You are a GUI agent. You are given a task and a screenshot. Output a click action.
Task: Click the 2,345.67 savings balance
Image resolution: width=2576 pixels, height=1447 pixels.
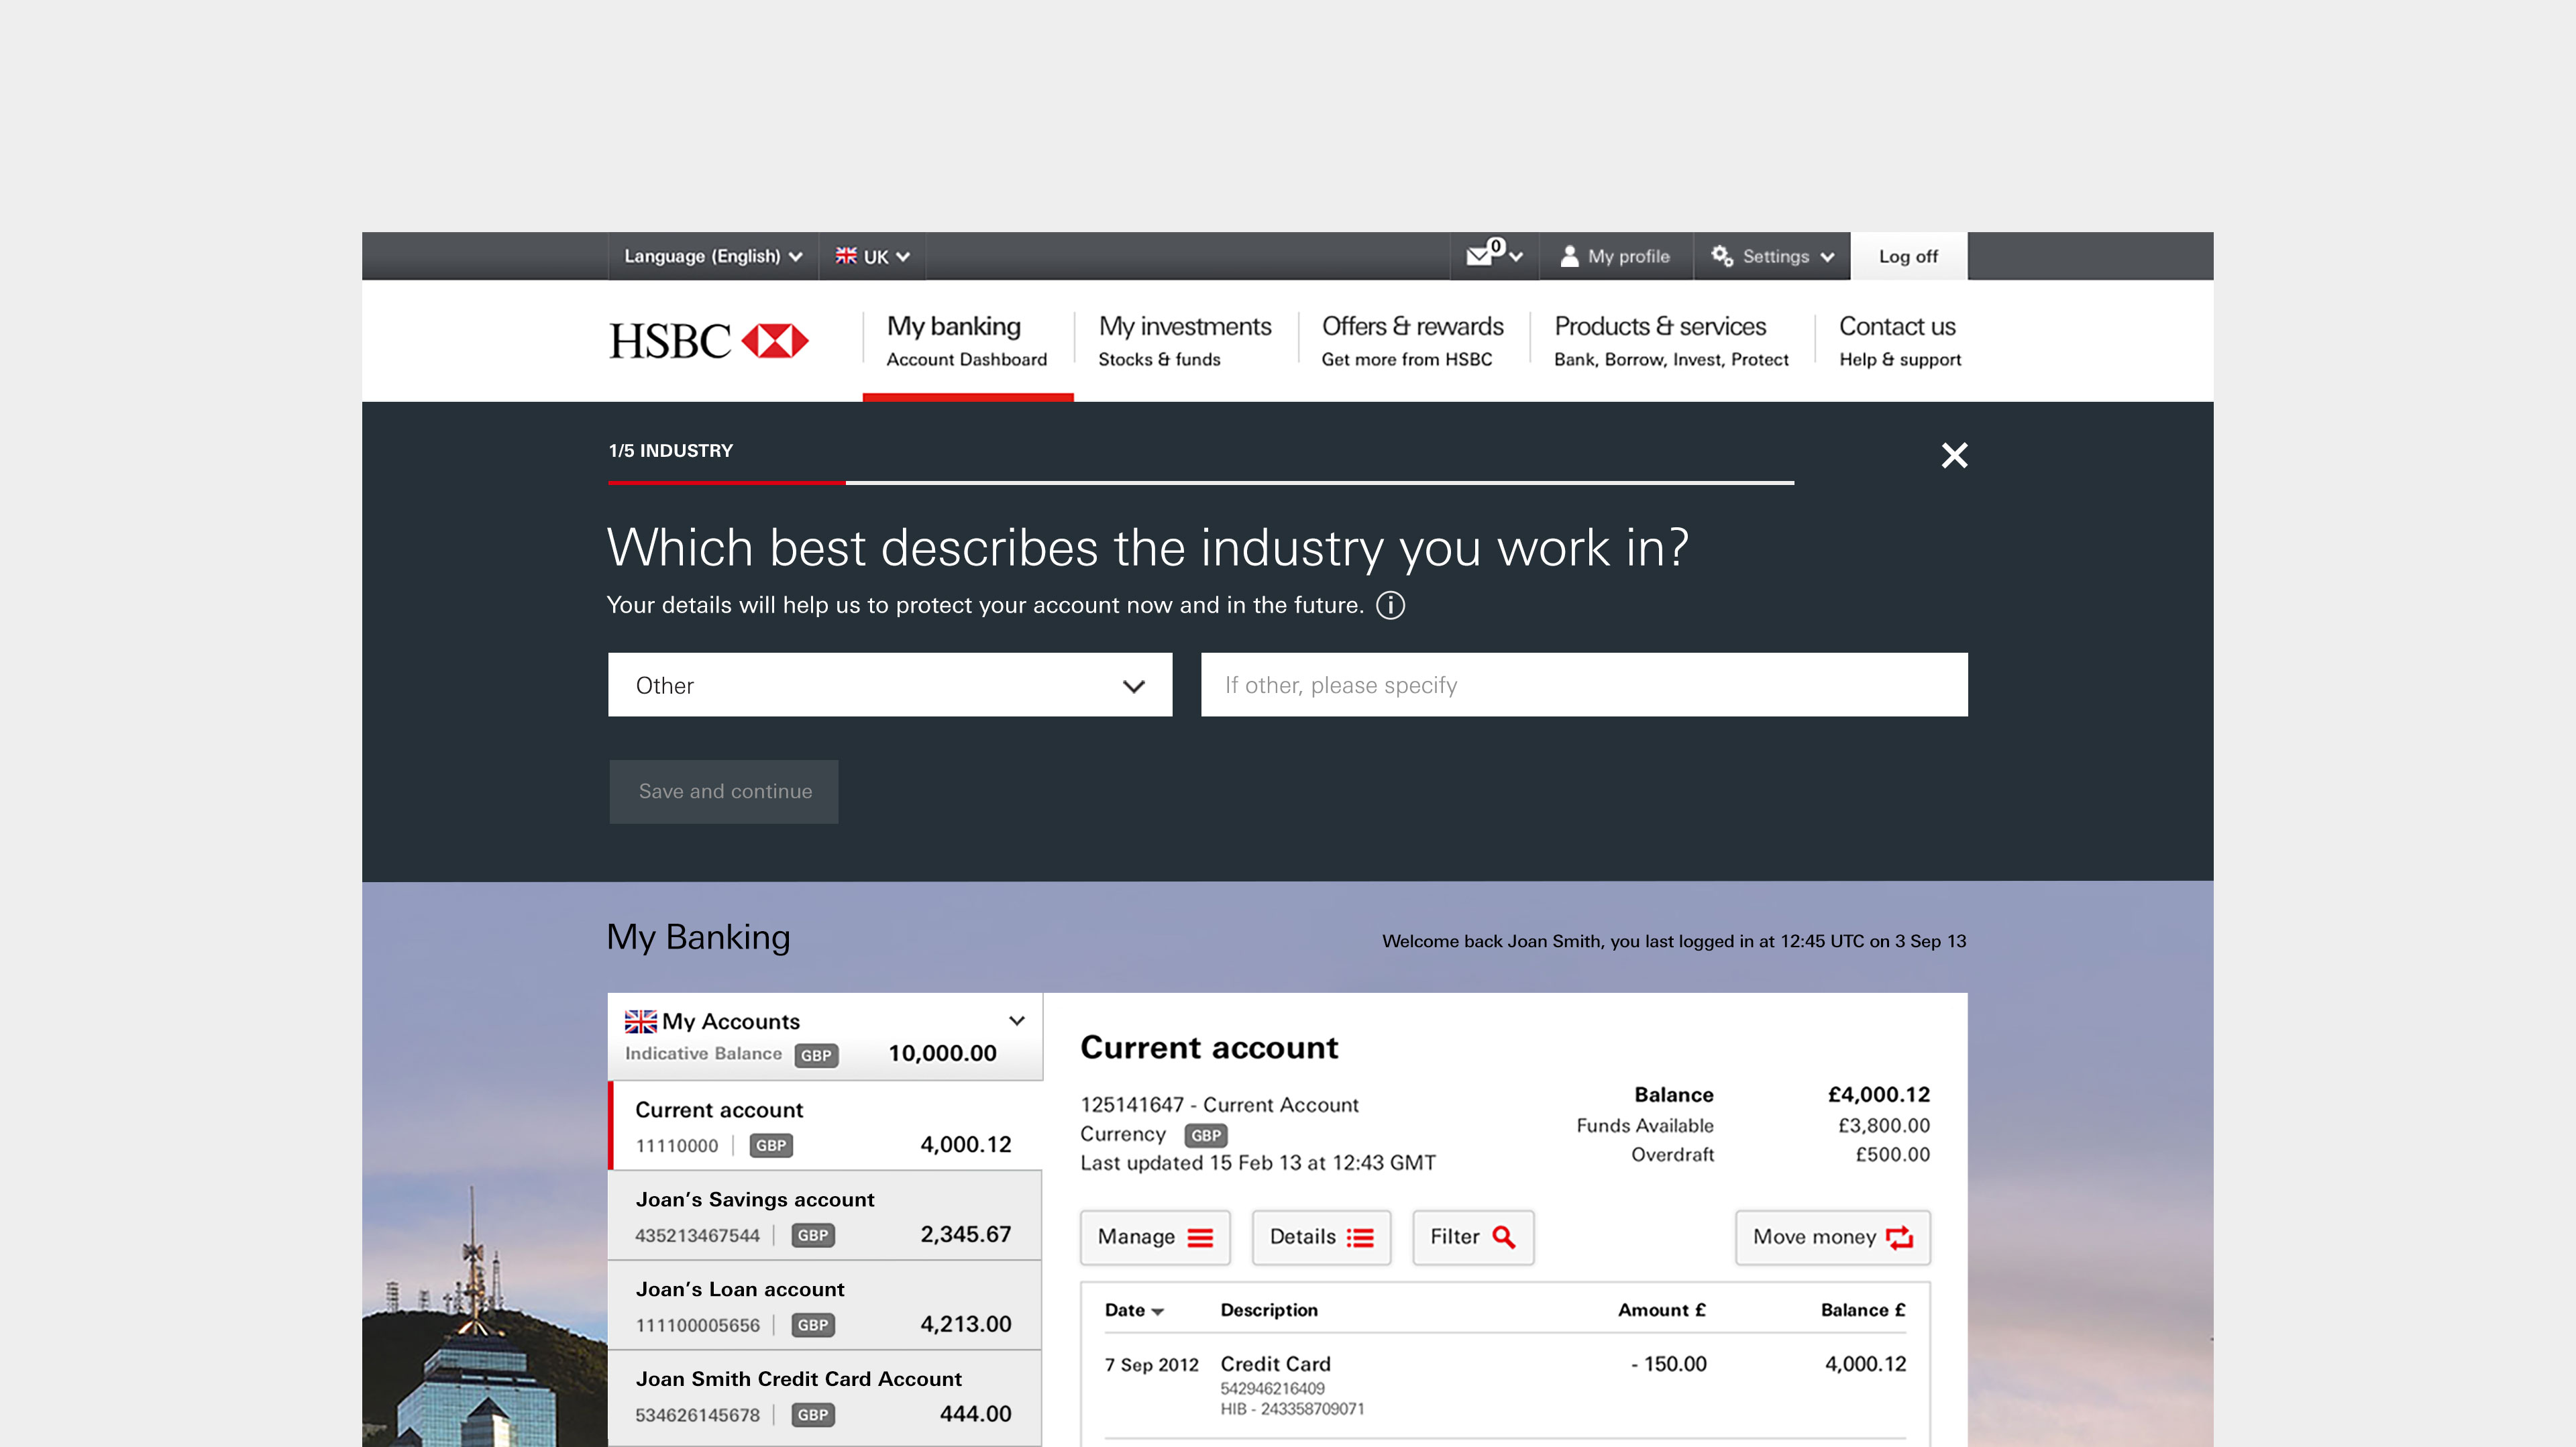point(965,1234)
